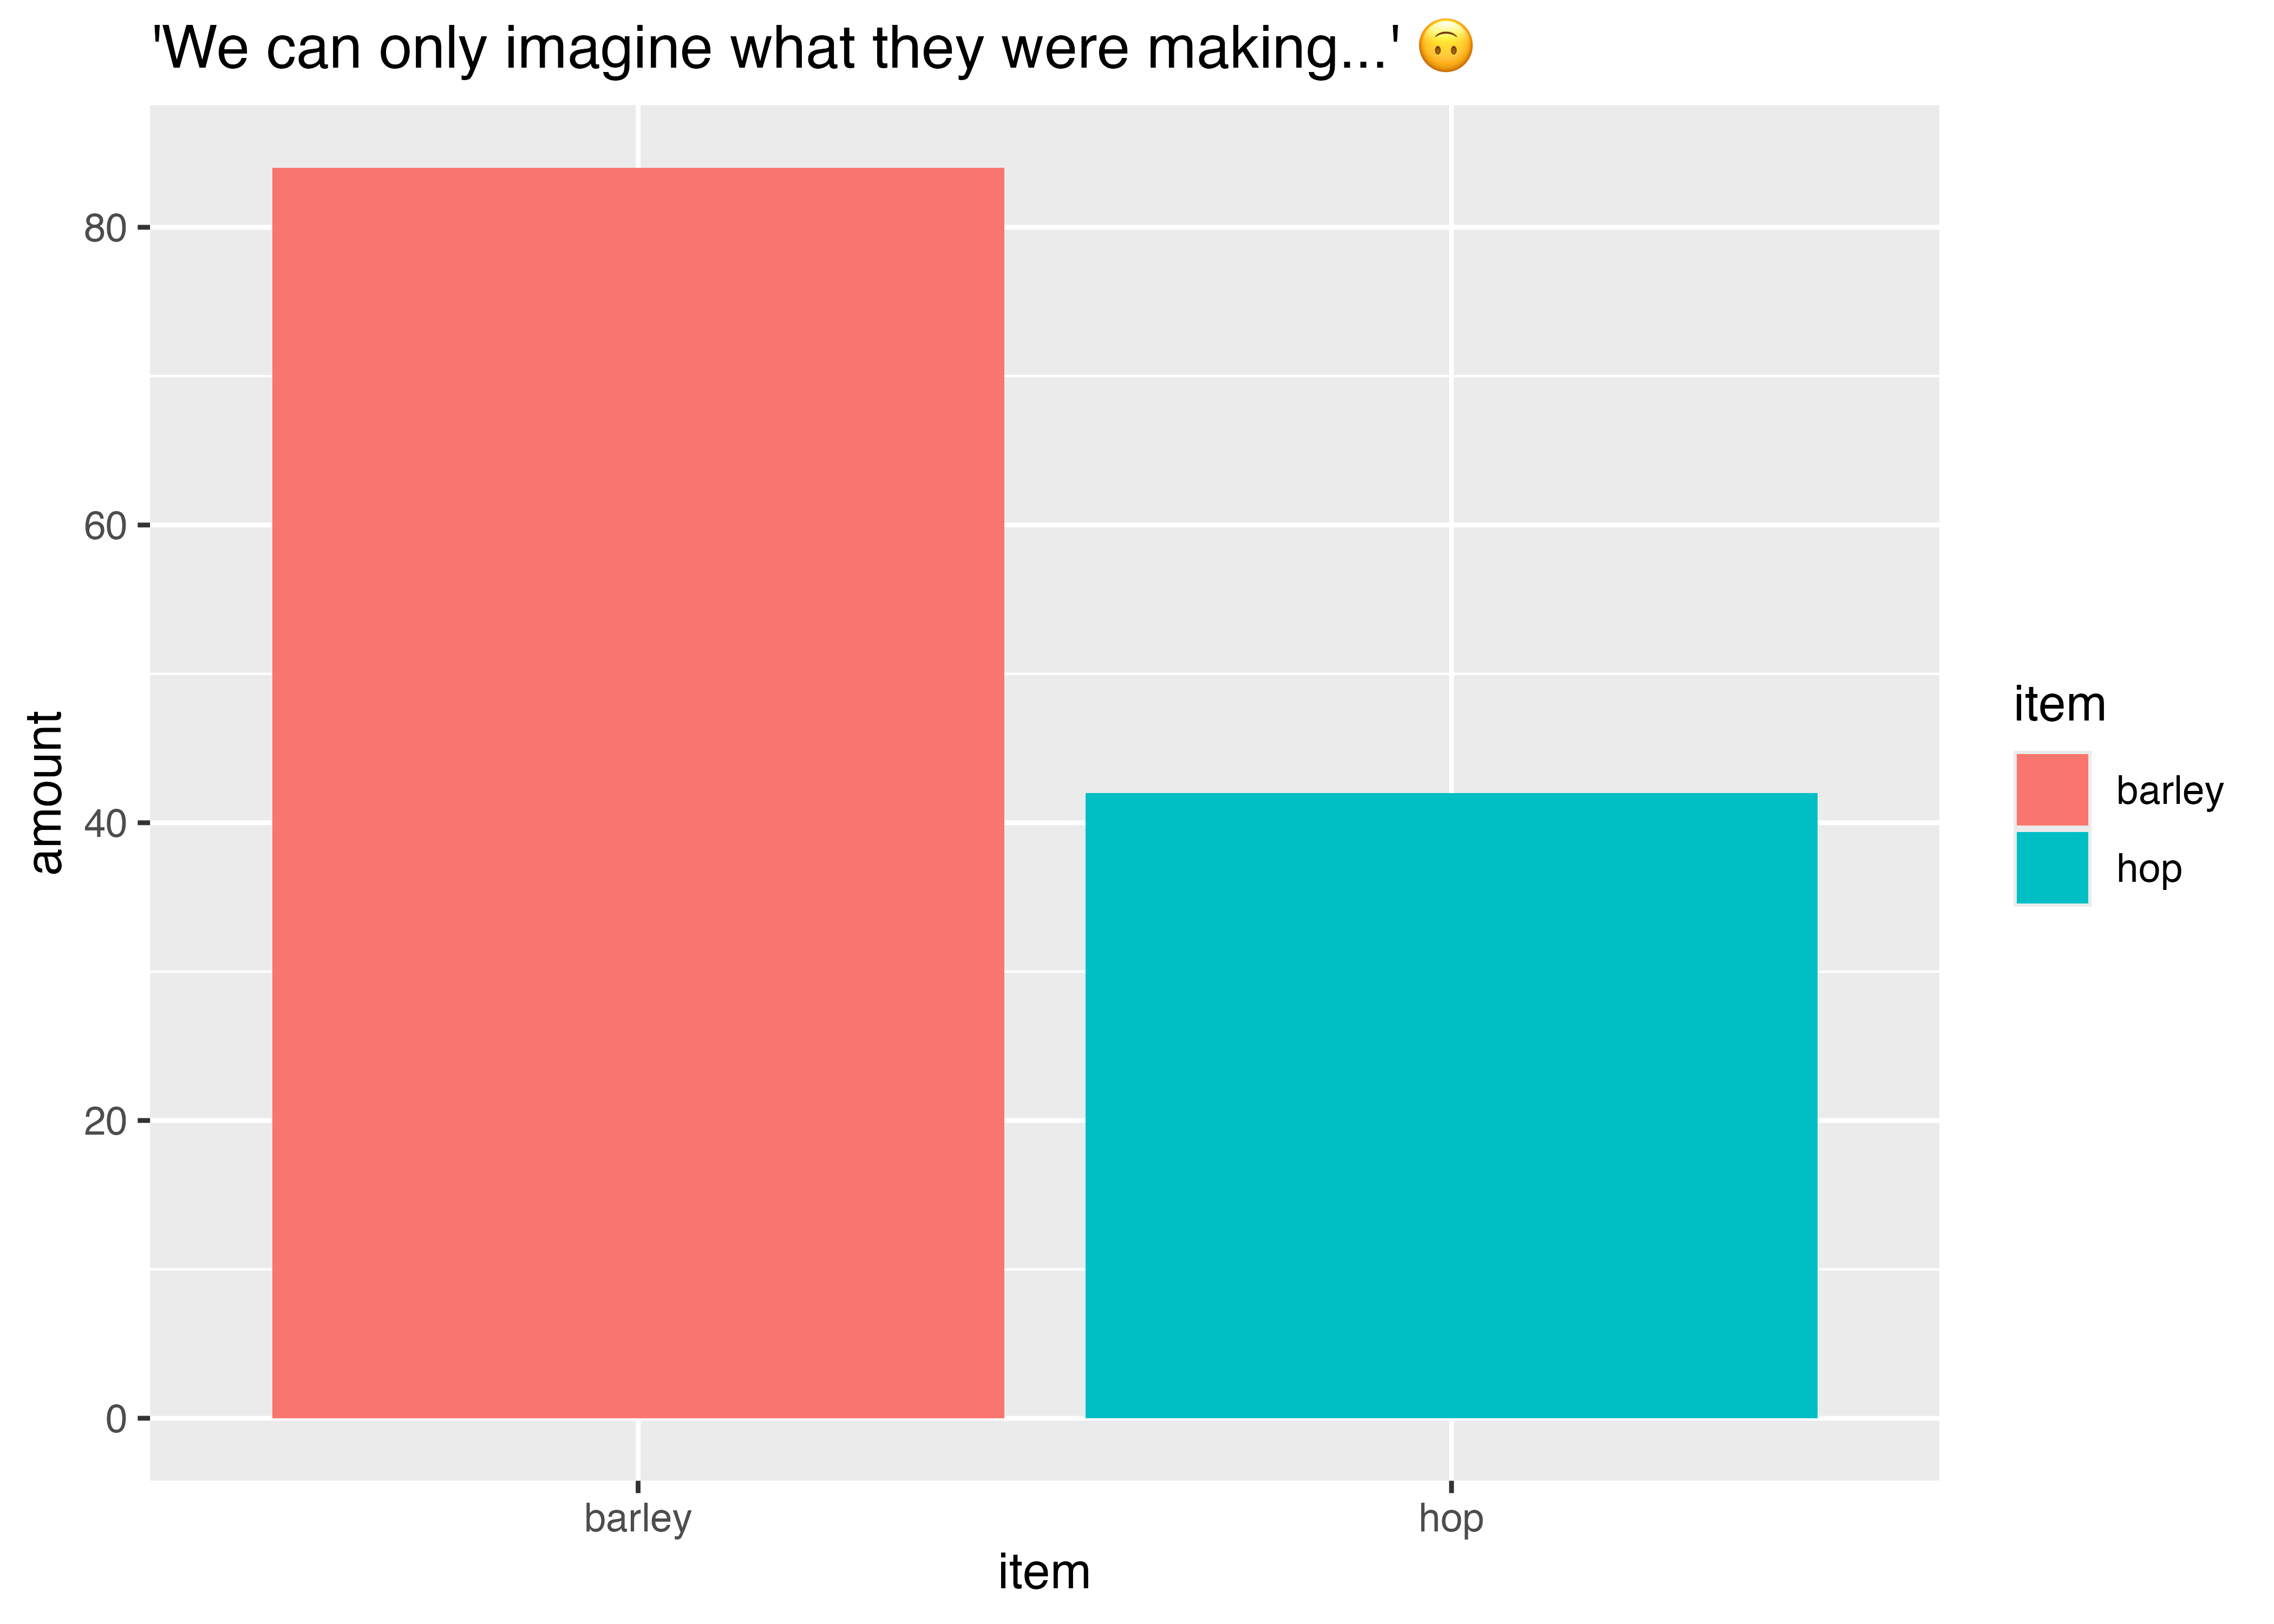Click the 'barley' x-axis tick label
This screenshot has height=1624, width=2274.
[x=637, y=1519]
